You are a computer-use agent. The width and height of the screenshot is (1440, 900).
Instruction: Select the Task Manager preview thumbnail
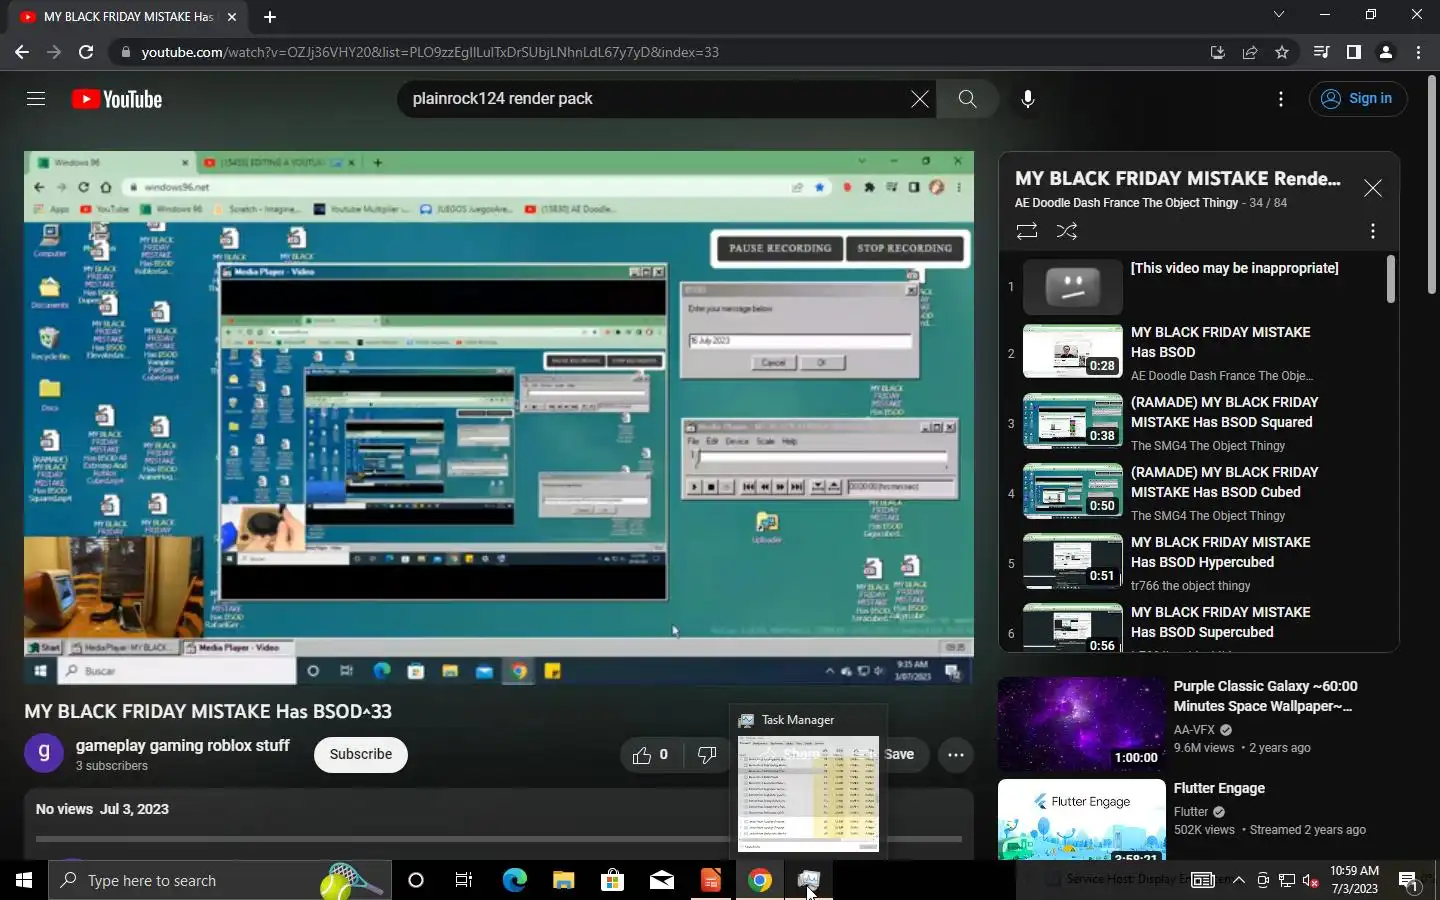point(808,794)
